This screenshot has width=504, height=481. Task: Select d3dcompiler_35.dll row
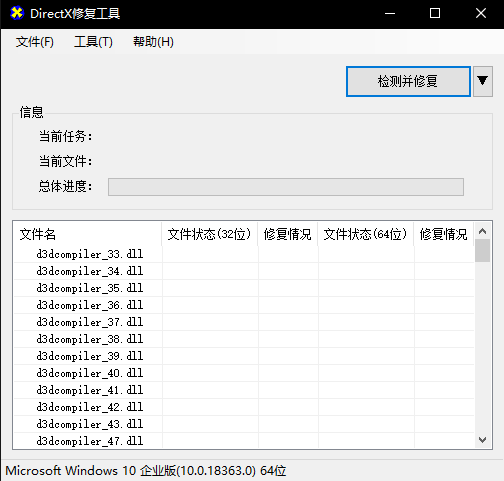point(244,288)
